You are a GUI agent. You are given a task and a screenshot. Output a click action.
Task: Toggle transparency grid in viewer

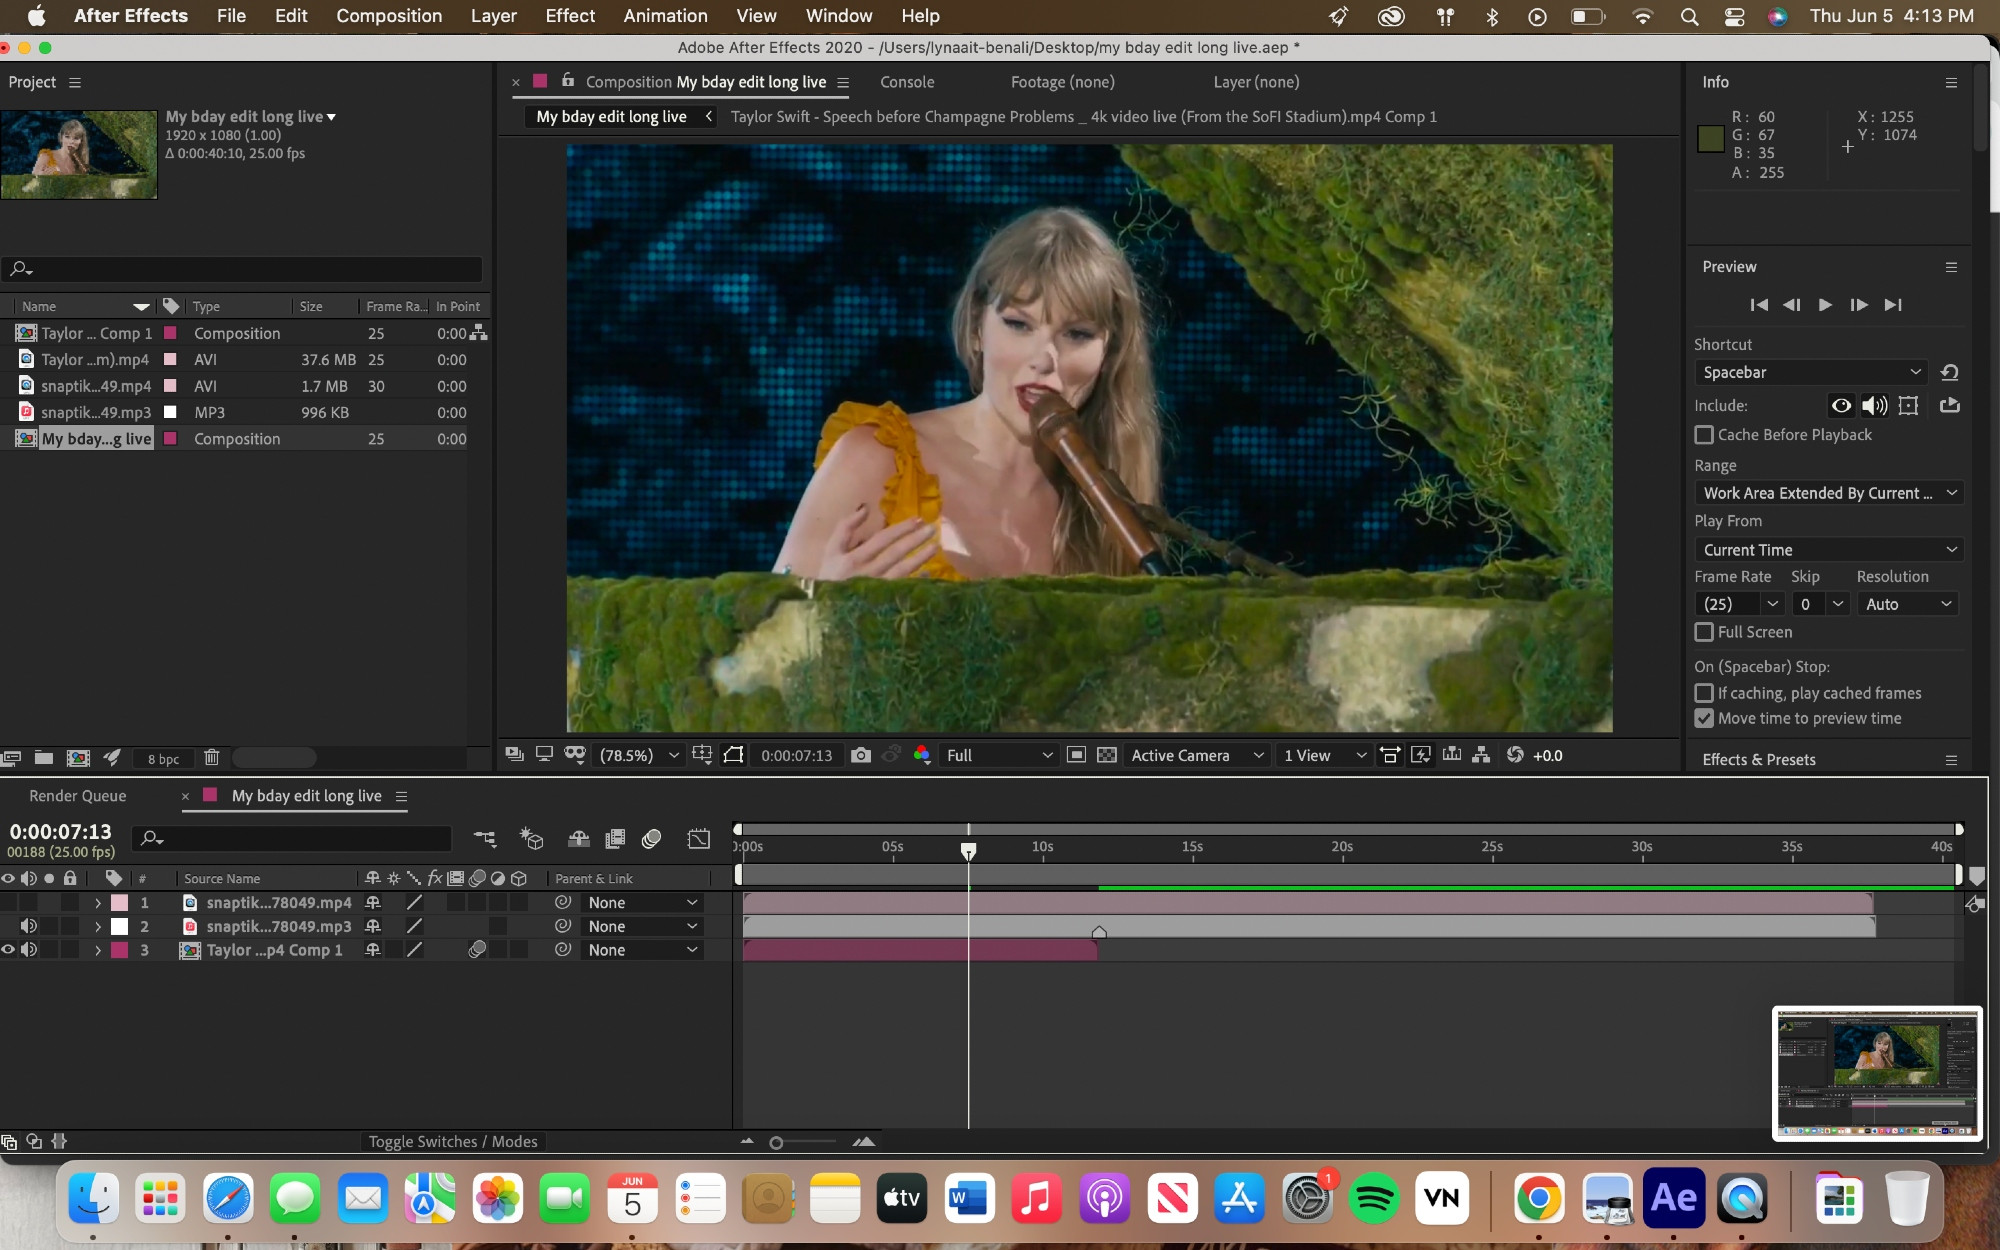pos(1106,755)
